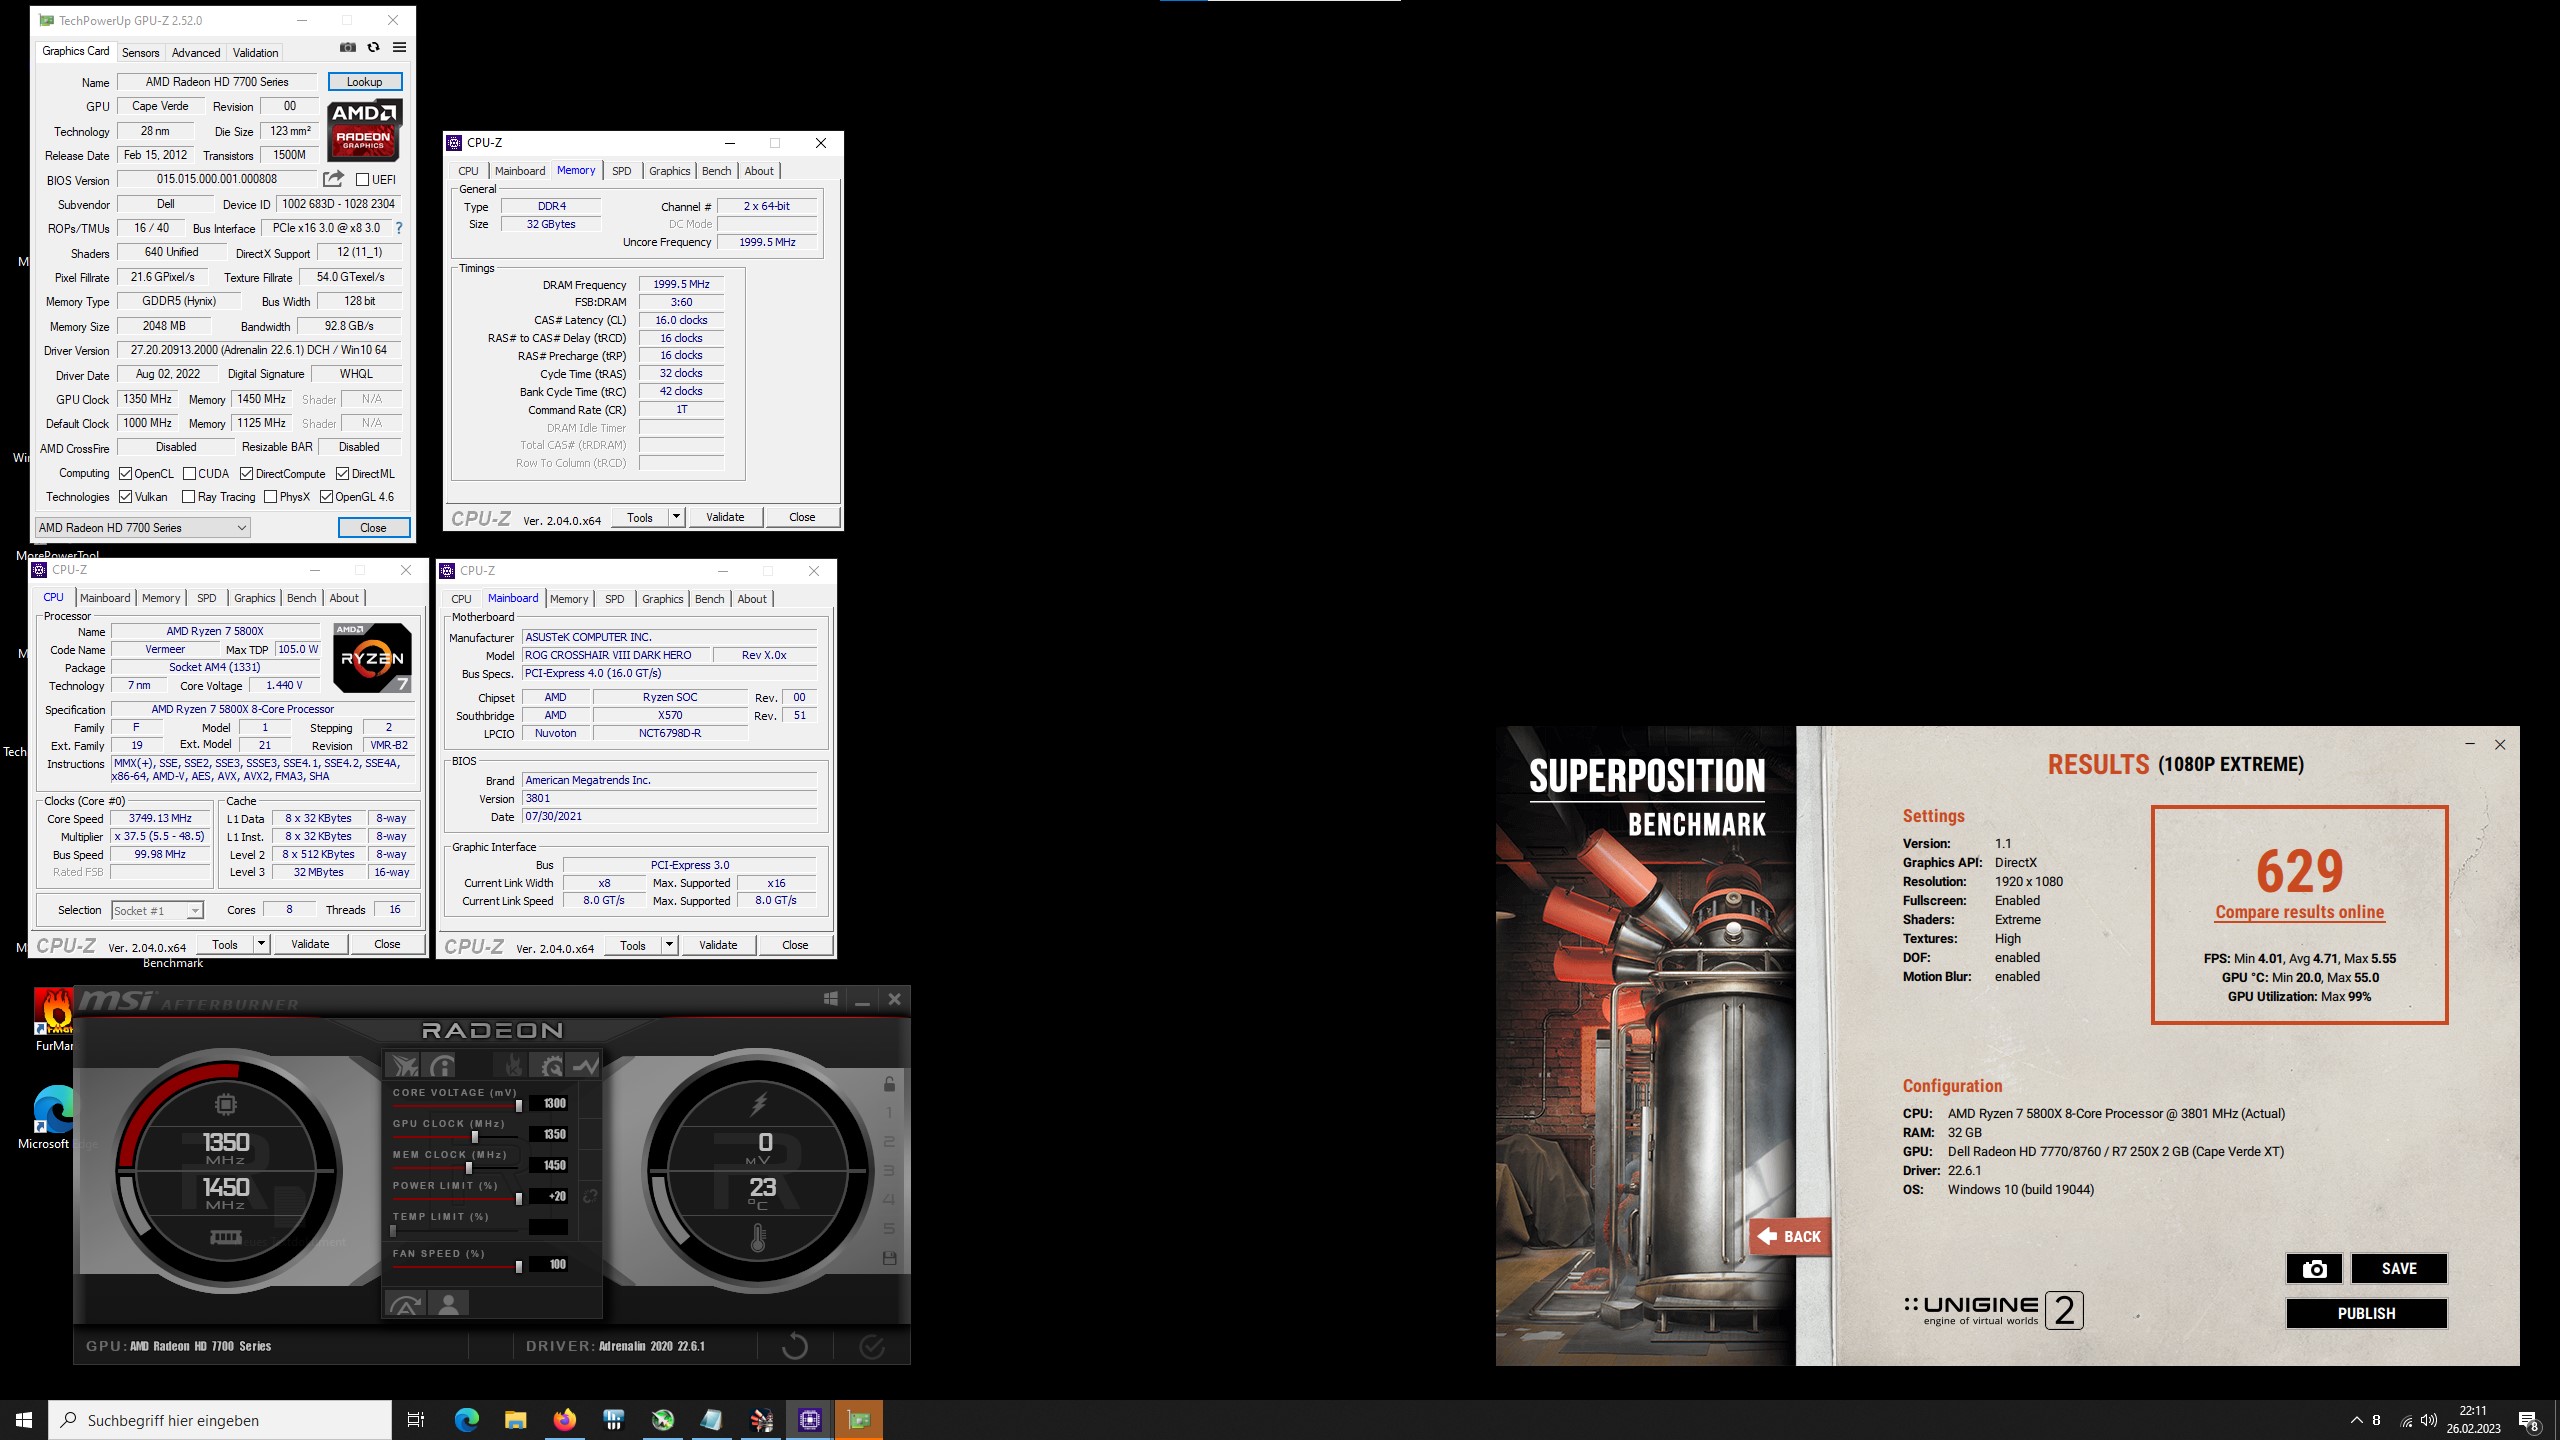Click the Afterburner flame OC scanner icon

[x=512, y=1066]
